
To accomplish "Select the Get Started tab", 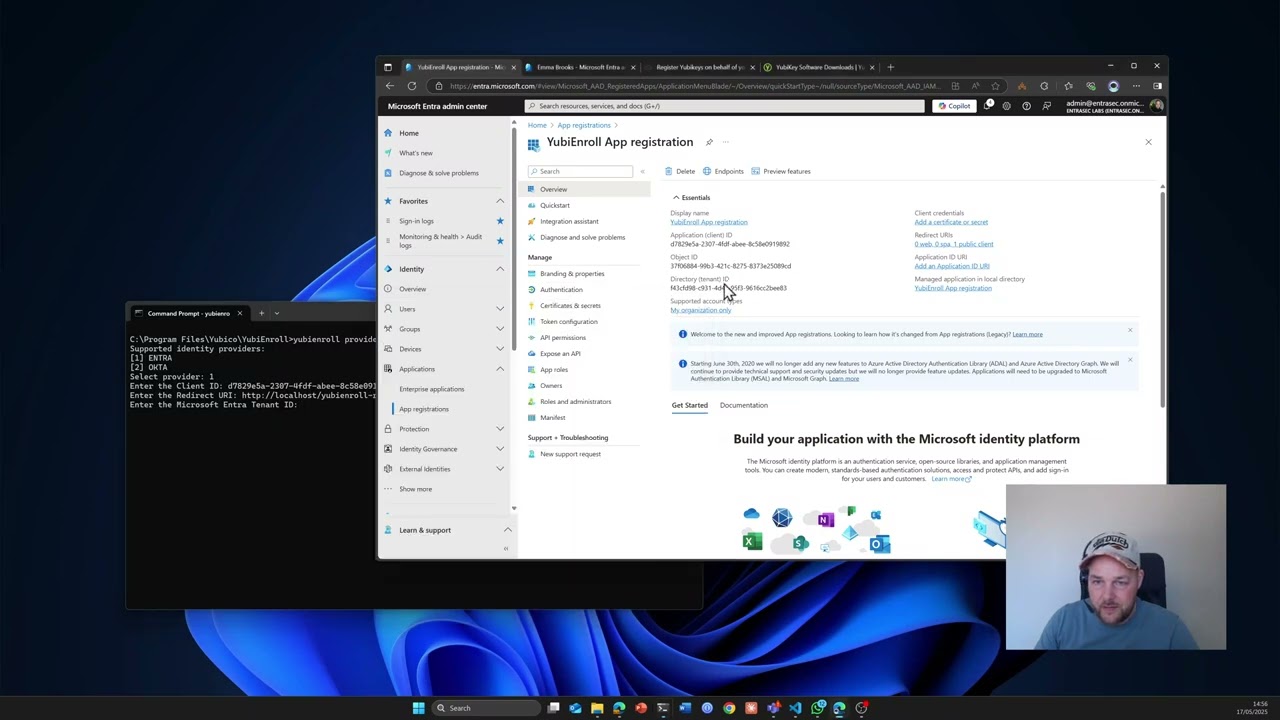I will click(689, 405).
